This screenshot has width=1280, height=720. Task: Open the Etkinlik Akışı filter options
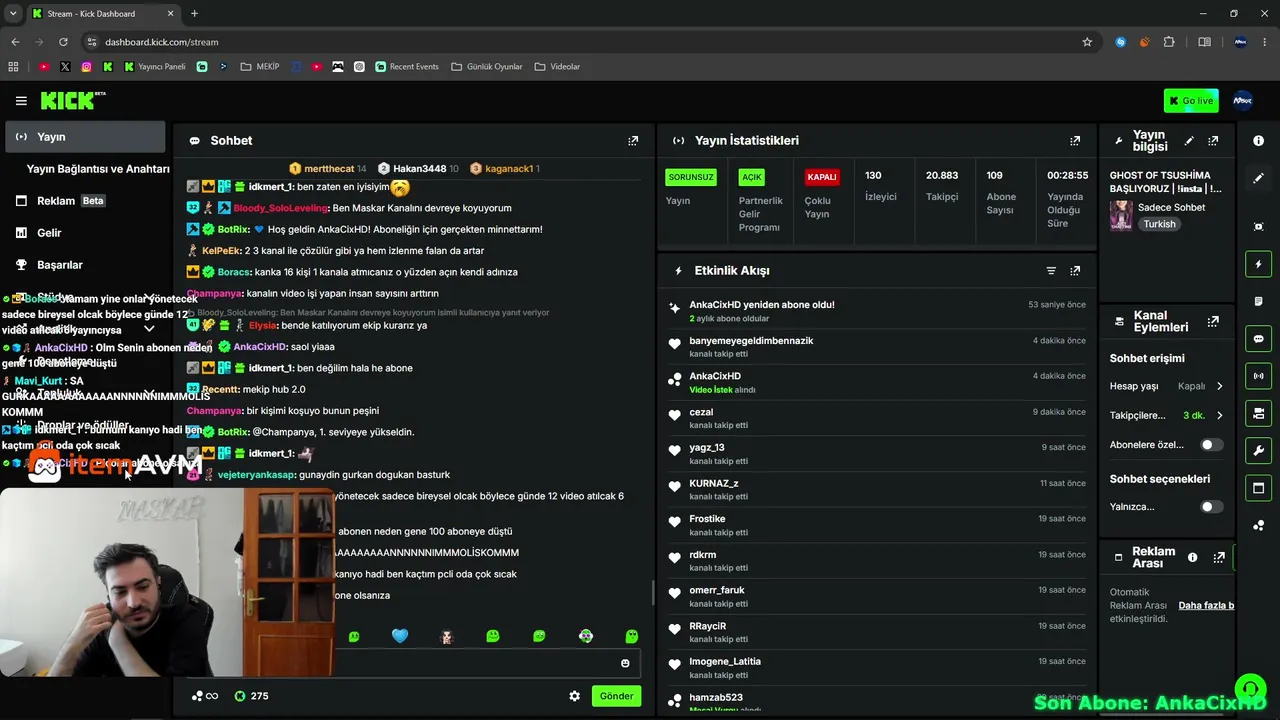(1051, 271)
